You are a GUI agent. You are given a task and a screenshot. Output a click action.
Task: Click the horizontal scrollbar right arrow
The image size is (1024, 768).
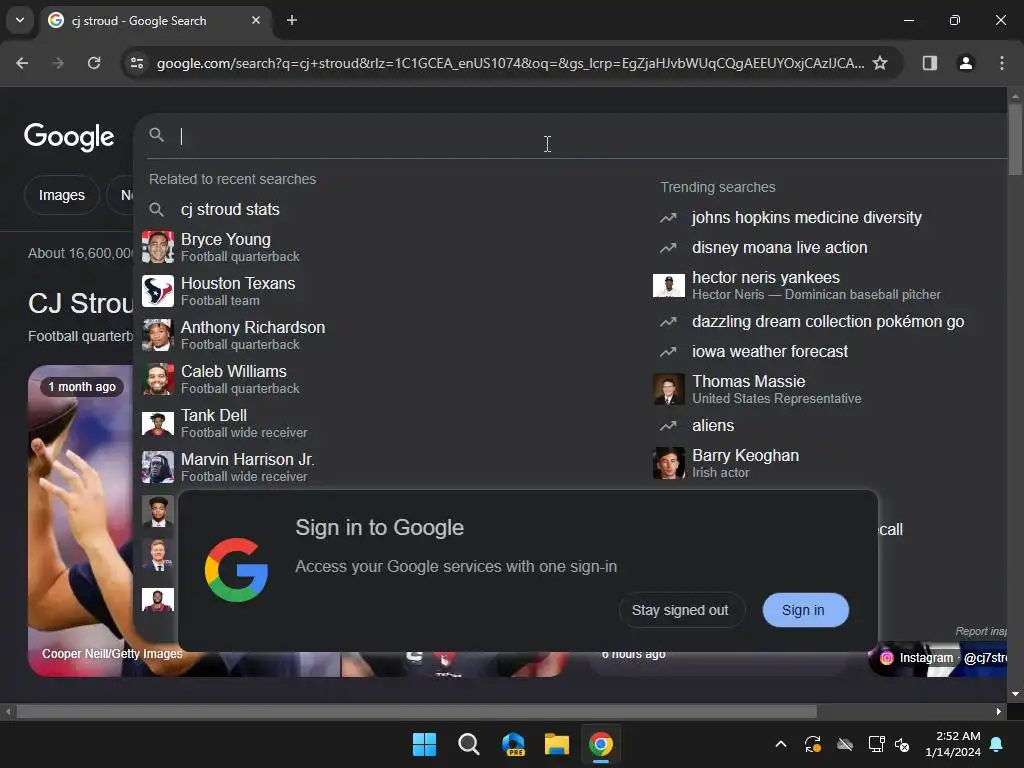999,711
